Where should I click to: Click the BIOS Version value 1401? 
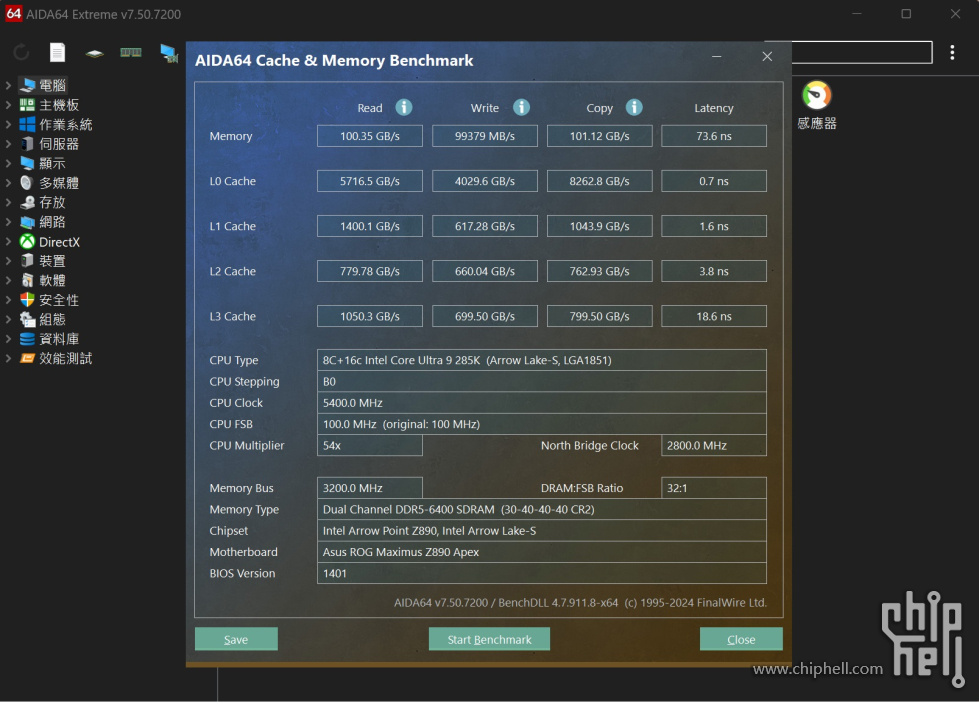[542, 573]
